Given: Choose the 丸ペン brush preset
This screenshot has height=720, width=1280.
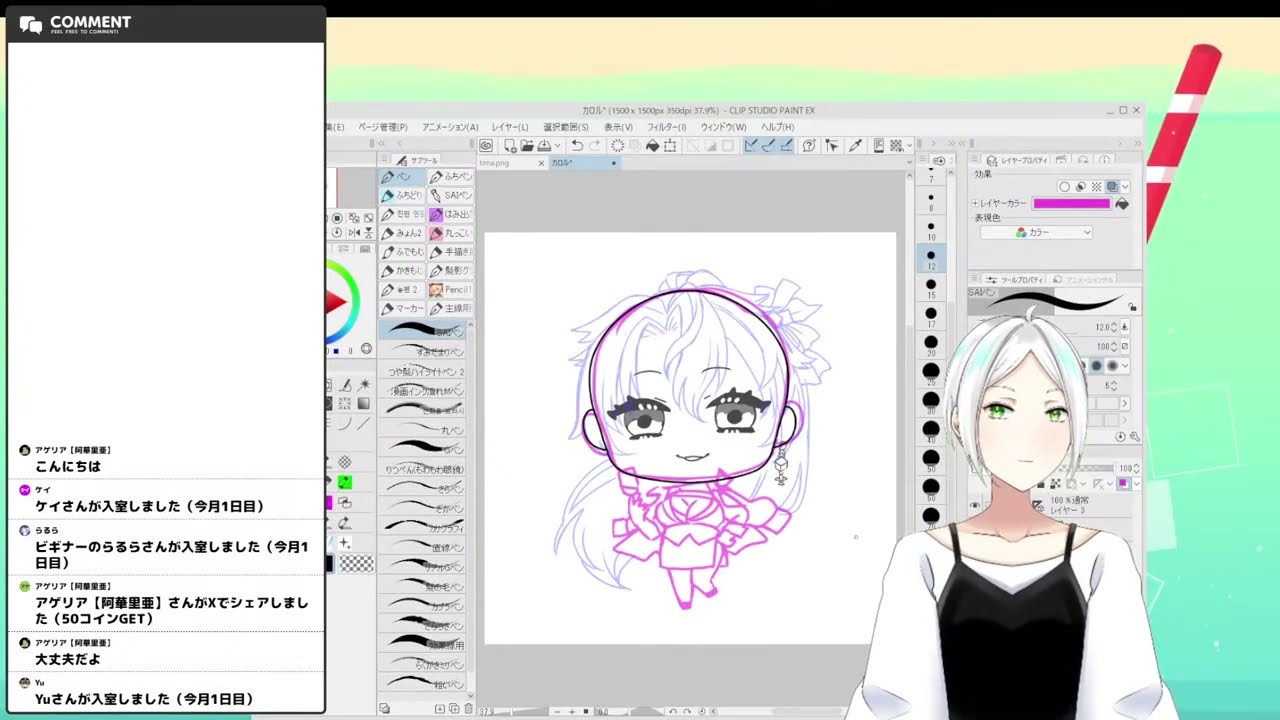Looking at the screenshot, I should pos(422,429).
